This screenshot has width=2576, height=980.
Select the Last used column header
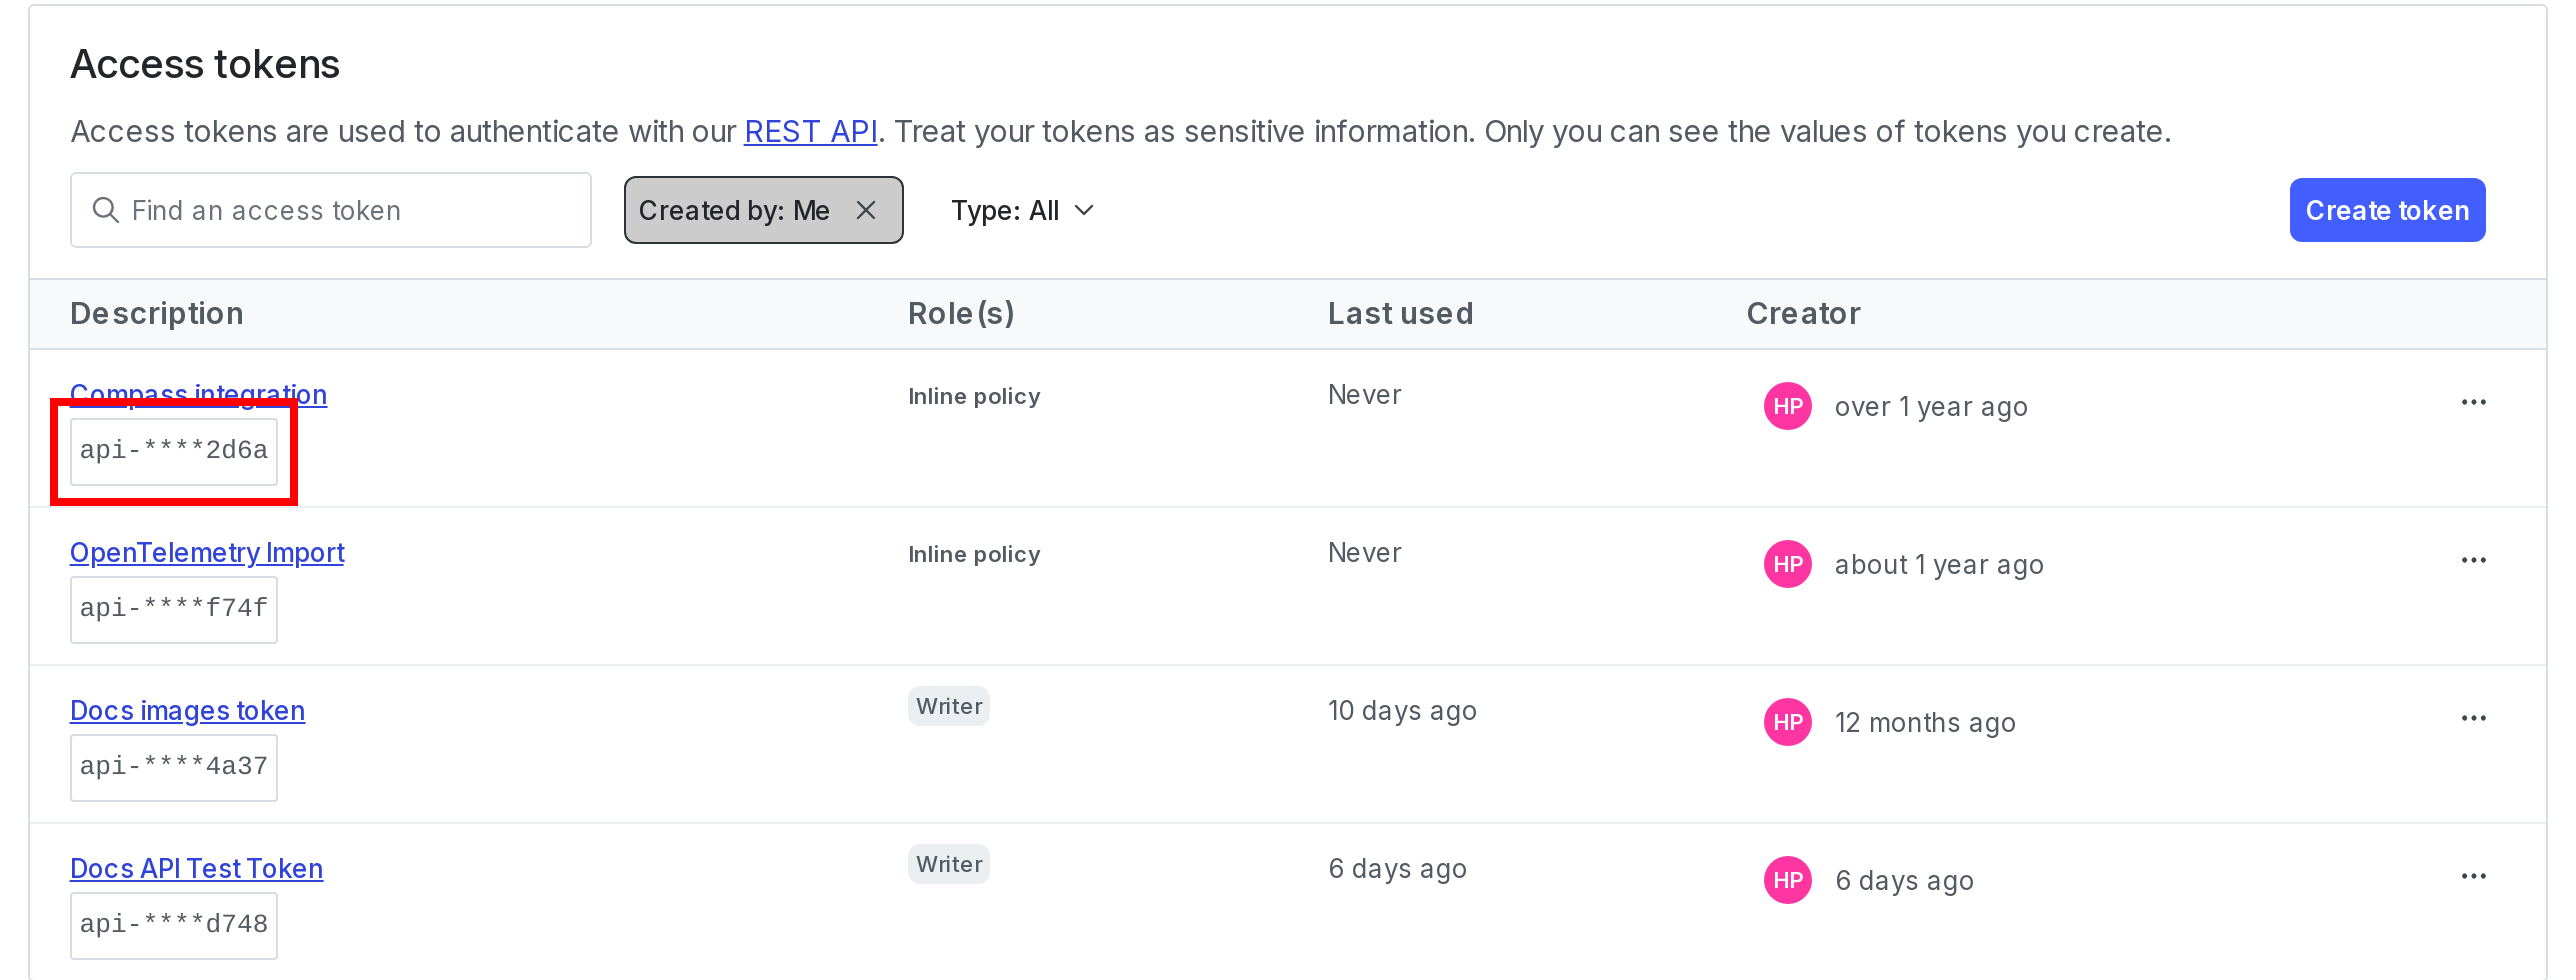tap(1400, 313)
